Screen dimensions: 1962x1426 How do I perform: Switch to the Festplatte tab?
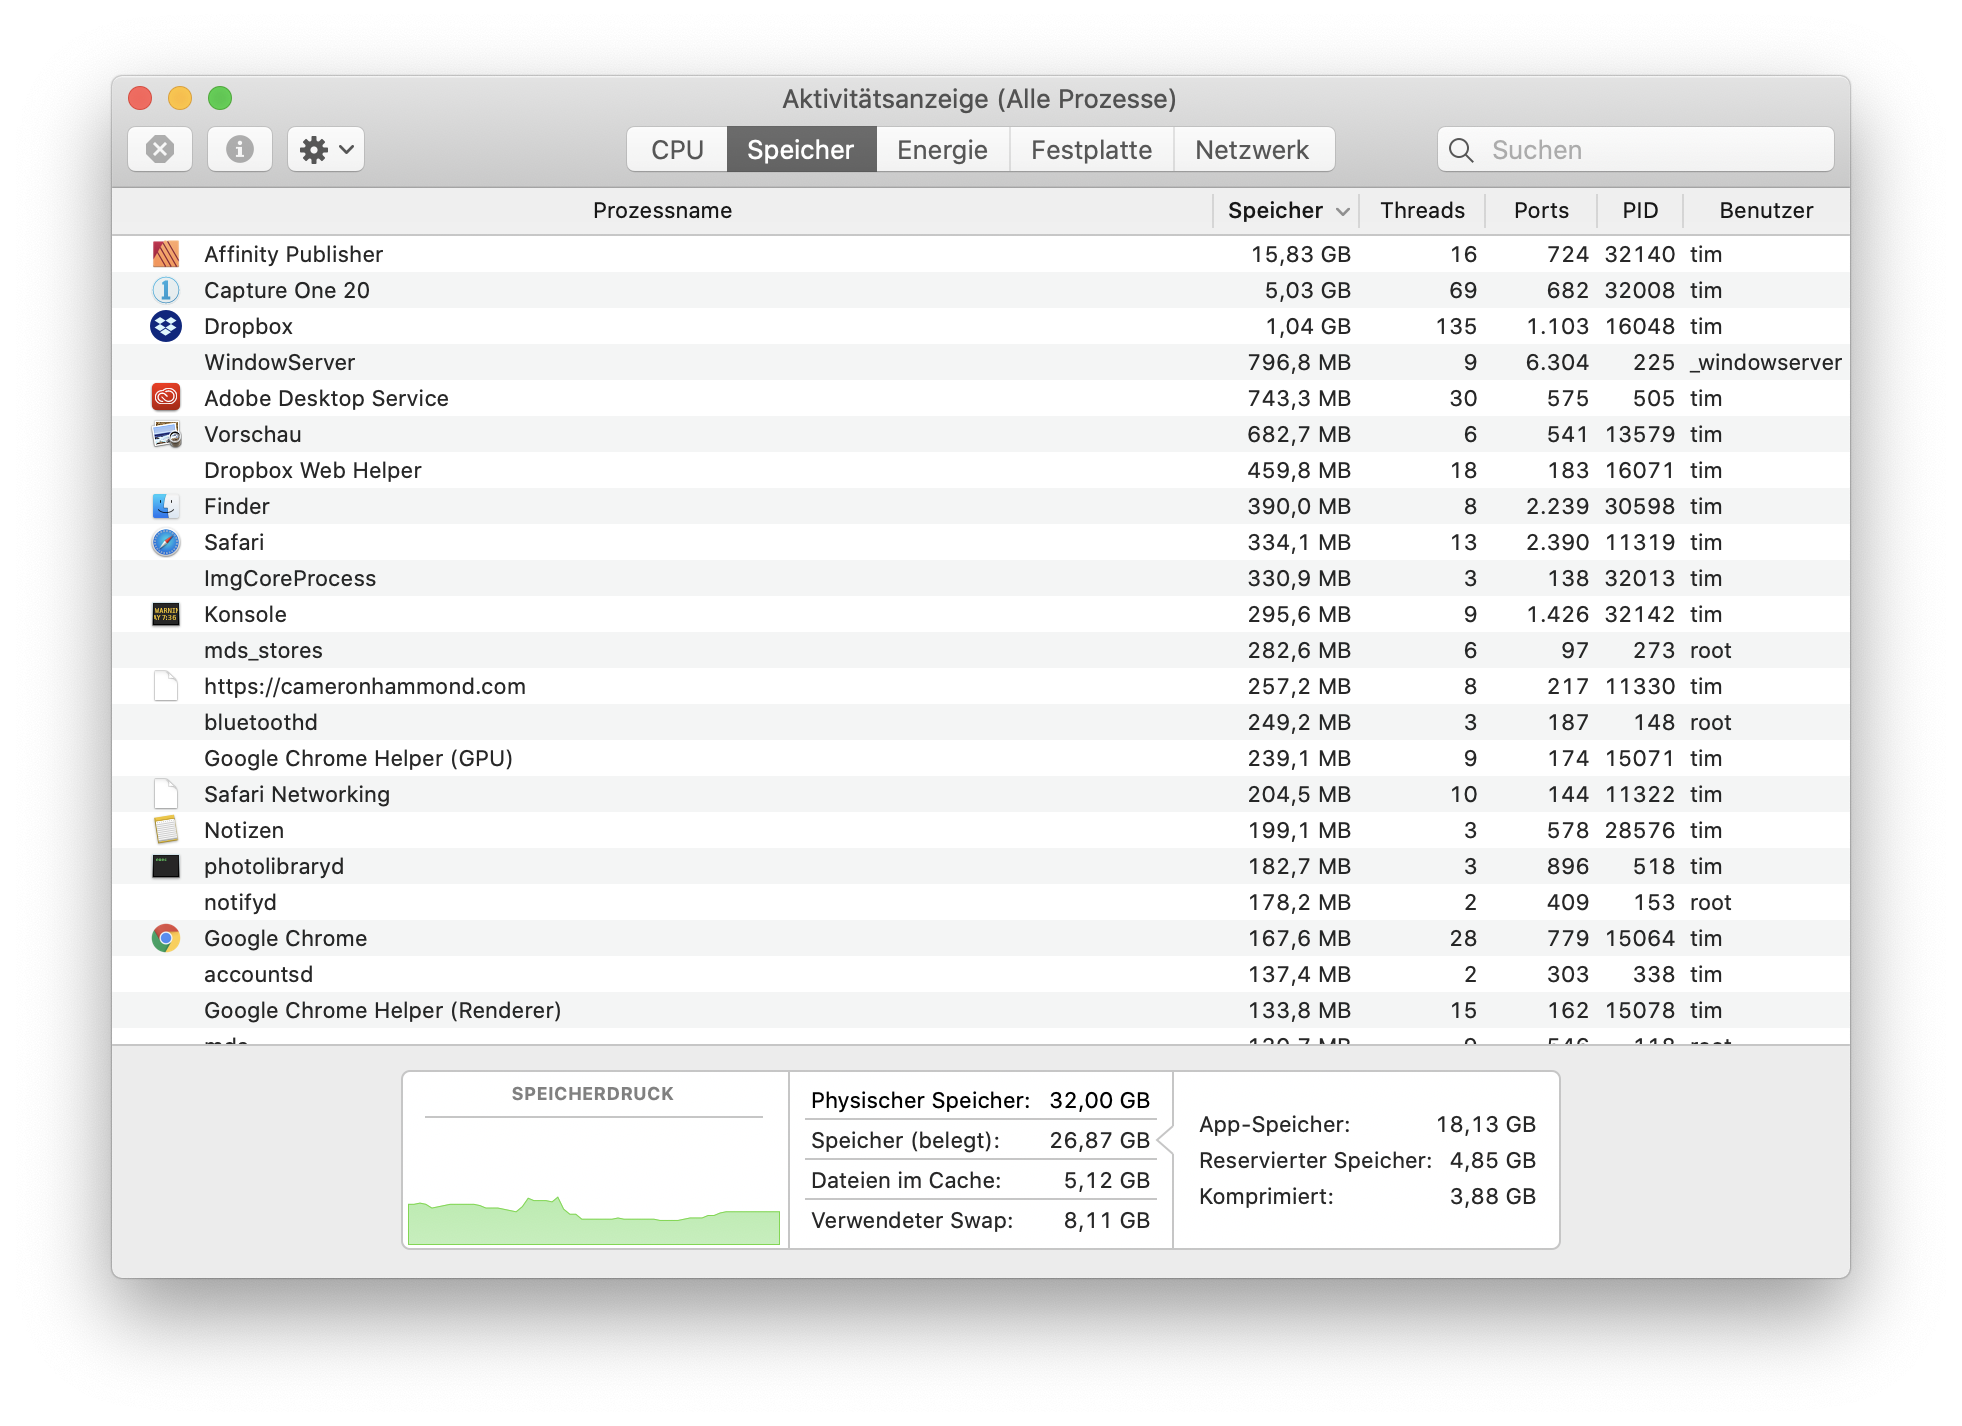tap(1091, 150)
